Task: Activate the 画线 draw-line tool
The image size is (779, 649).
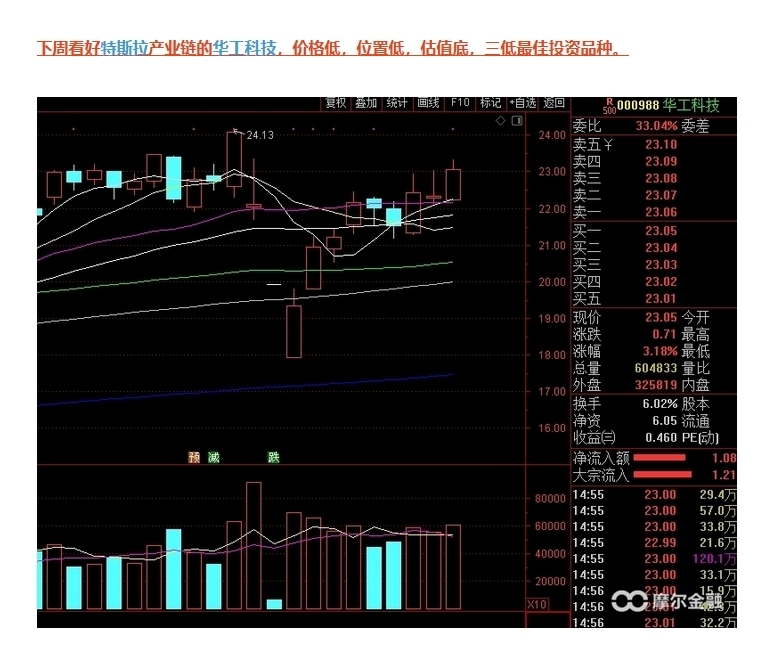Action: coord(428,103)
